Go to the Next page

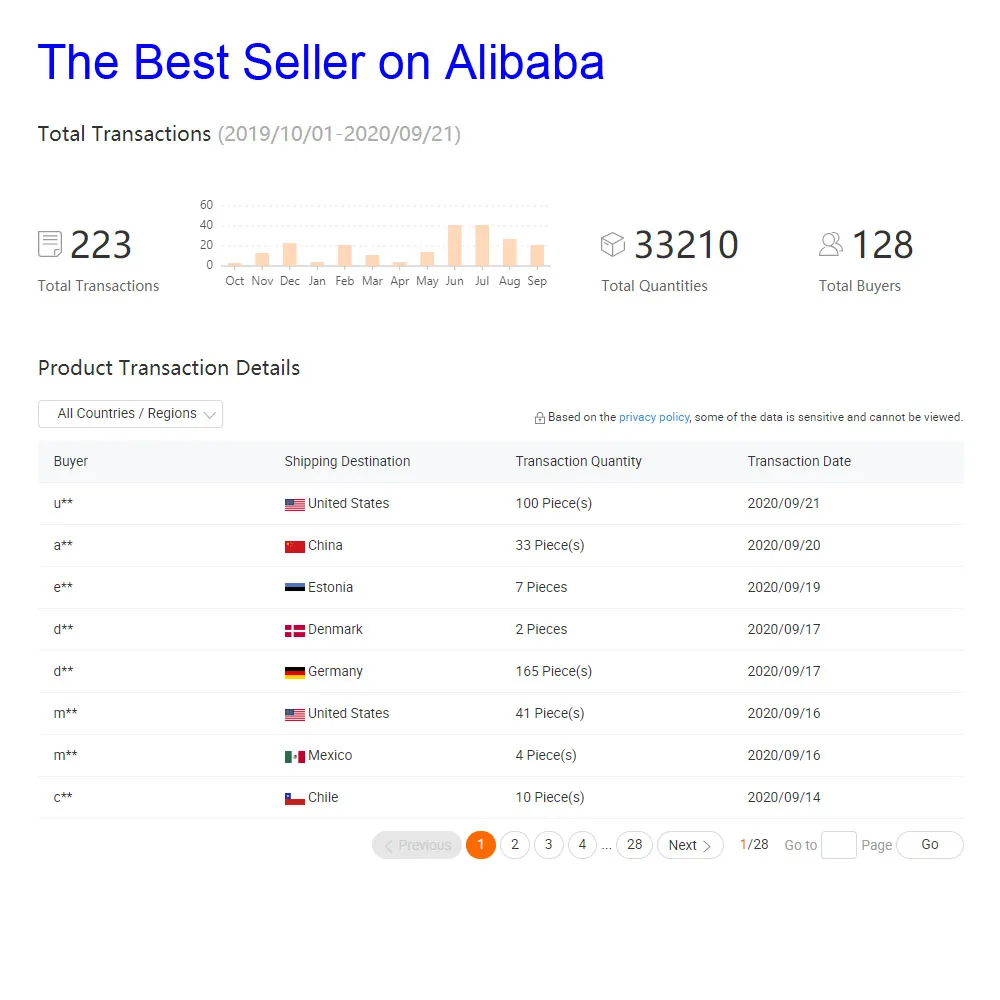[x=690, y=845]
